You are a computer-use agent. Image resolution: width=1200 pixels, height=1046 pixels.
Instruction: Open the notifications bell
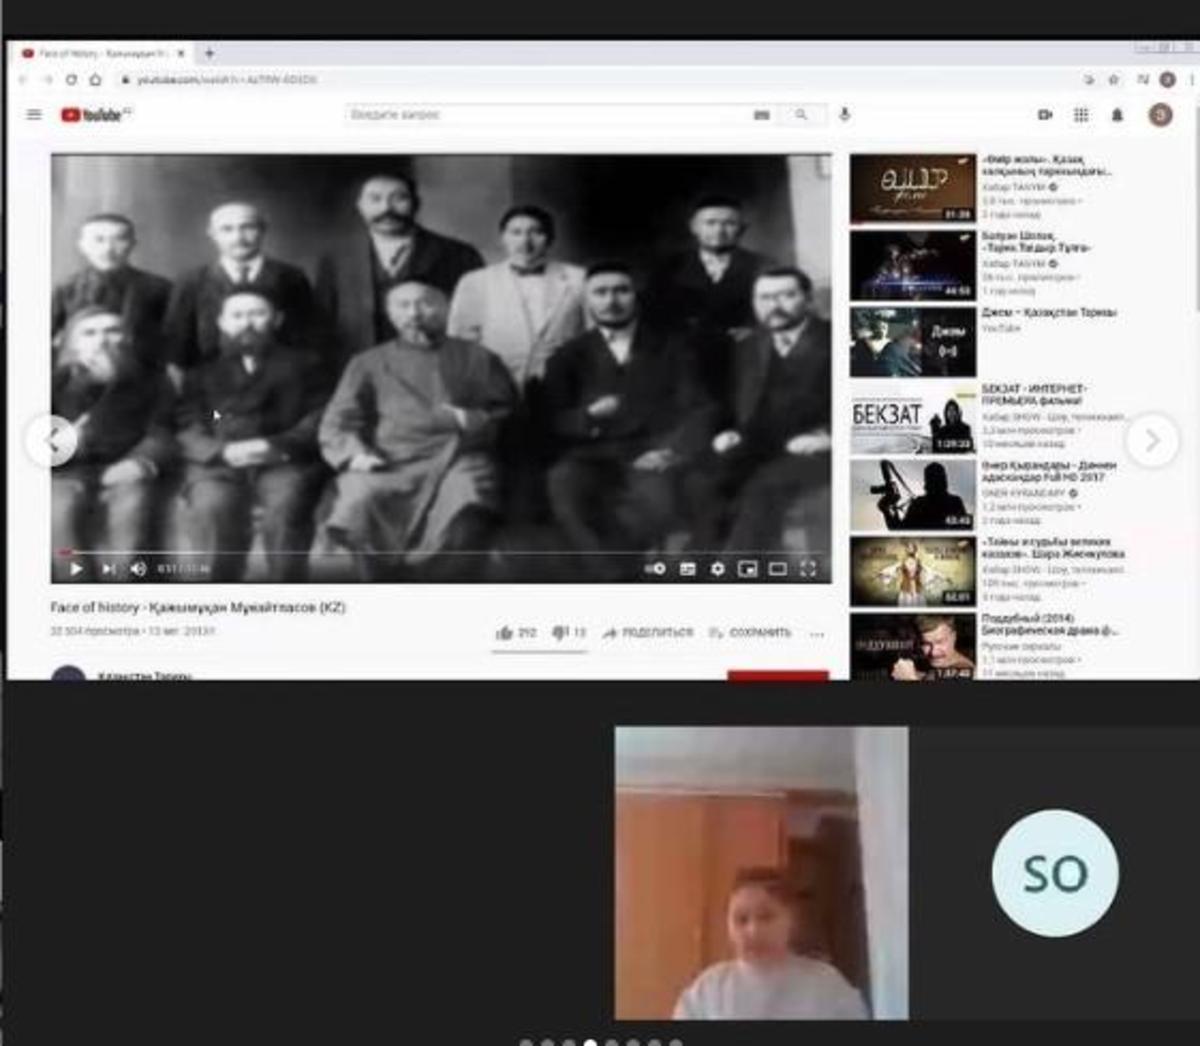tap(1117, 115)
